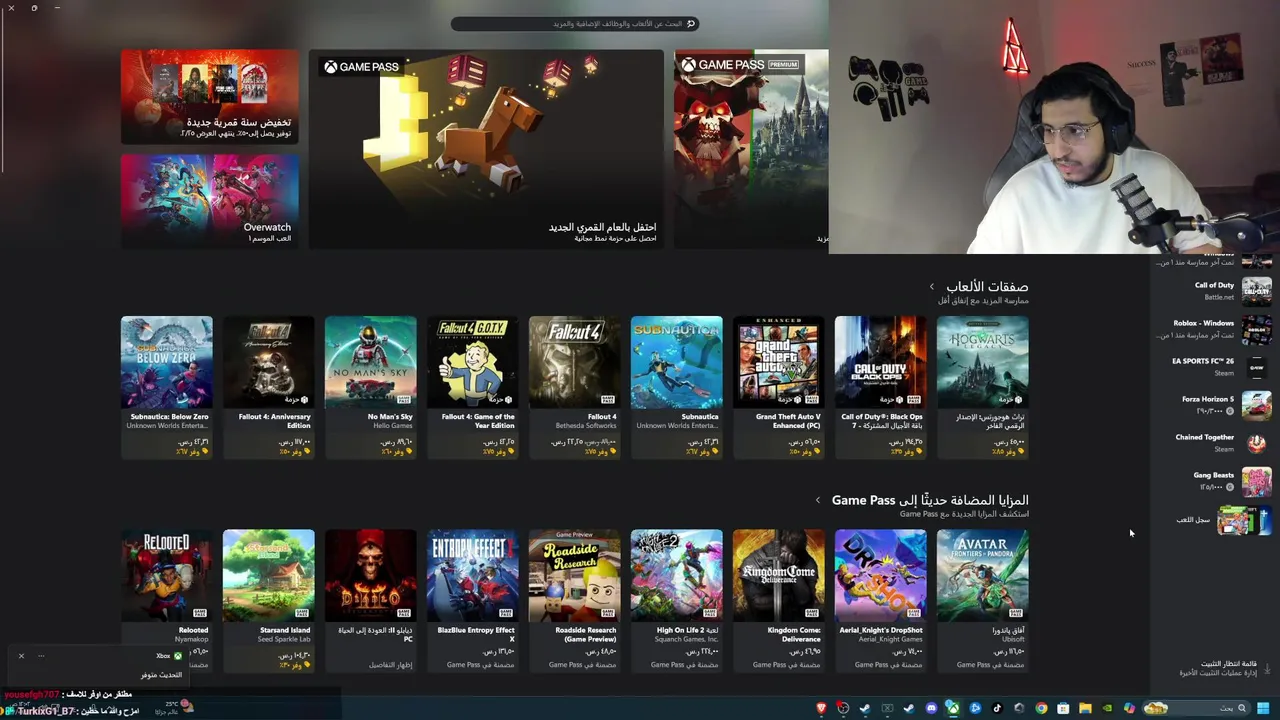Open OBS Studio from the taskbar
1280x720 pixels.
tap(843, 708)
